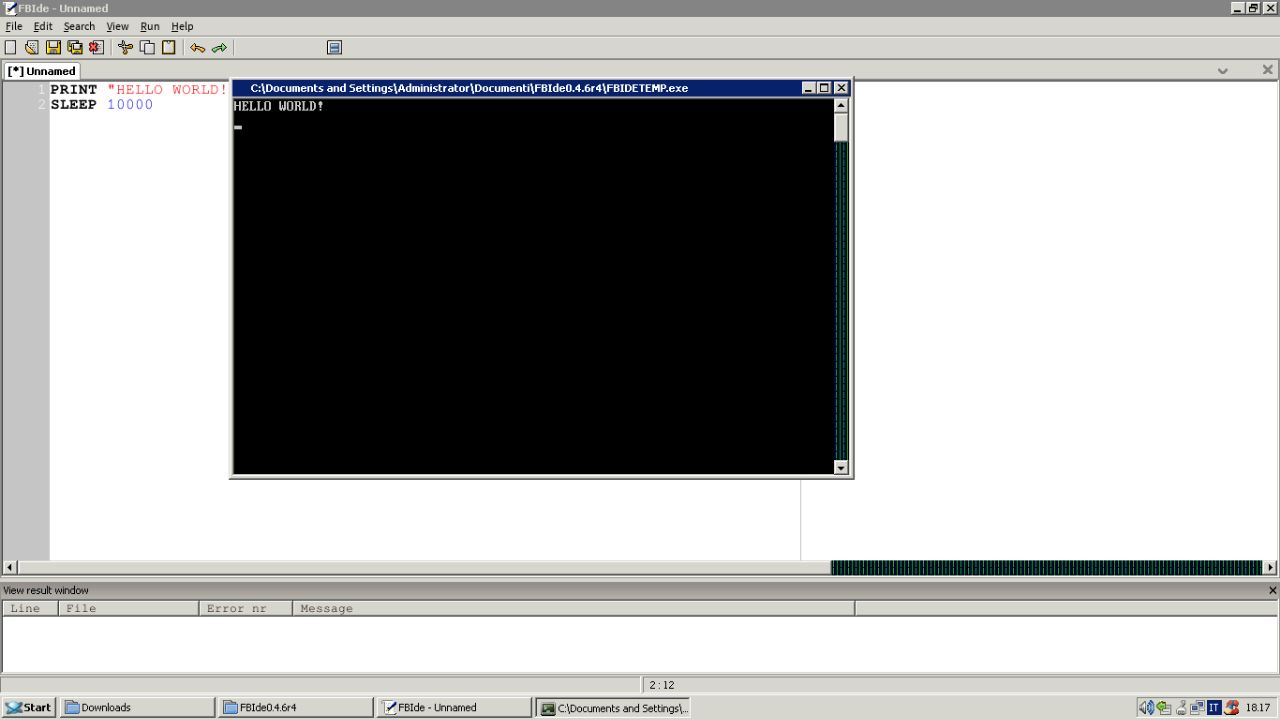Open the View menu

click(117, 26)
